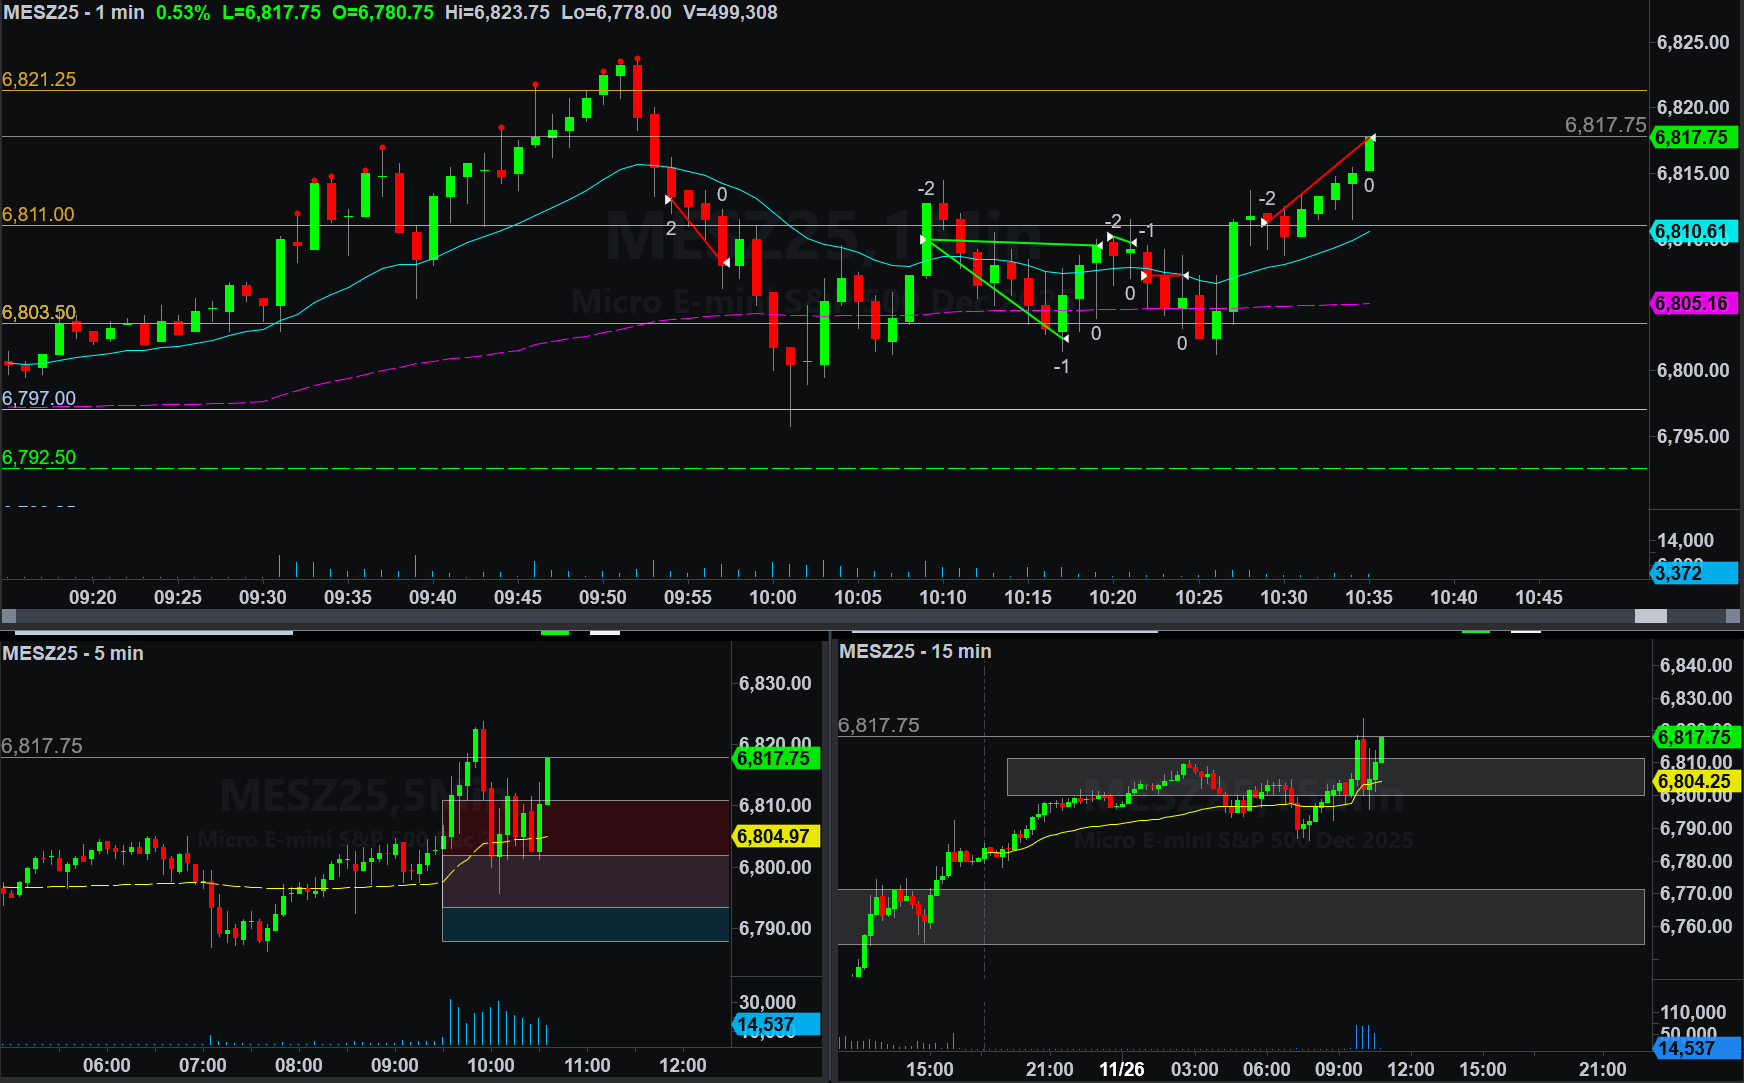Click the green 6,817.75 tag on 15 min chart
Viewport: 1744px width, 1083px height.
[x=1696, y=737]
